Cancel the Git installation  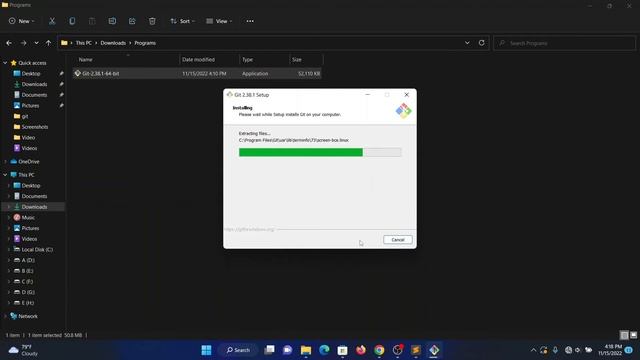398,240
